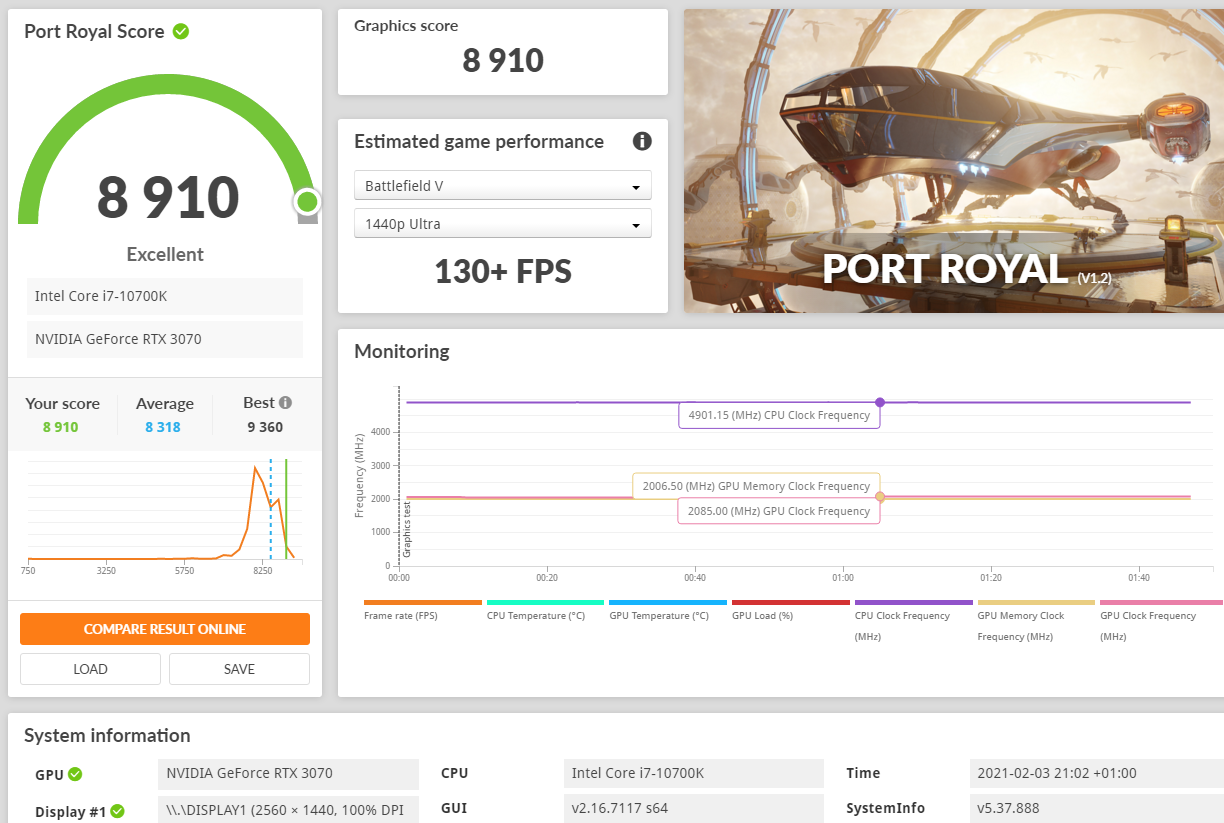Toggle the CPU Temperature legend swatch
Screen dimensions: 1224x823
pyautogui.click(x=546, y=602)
